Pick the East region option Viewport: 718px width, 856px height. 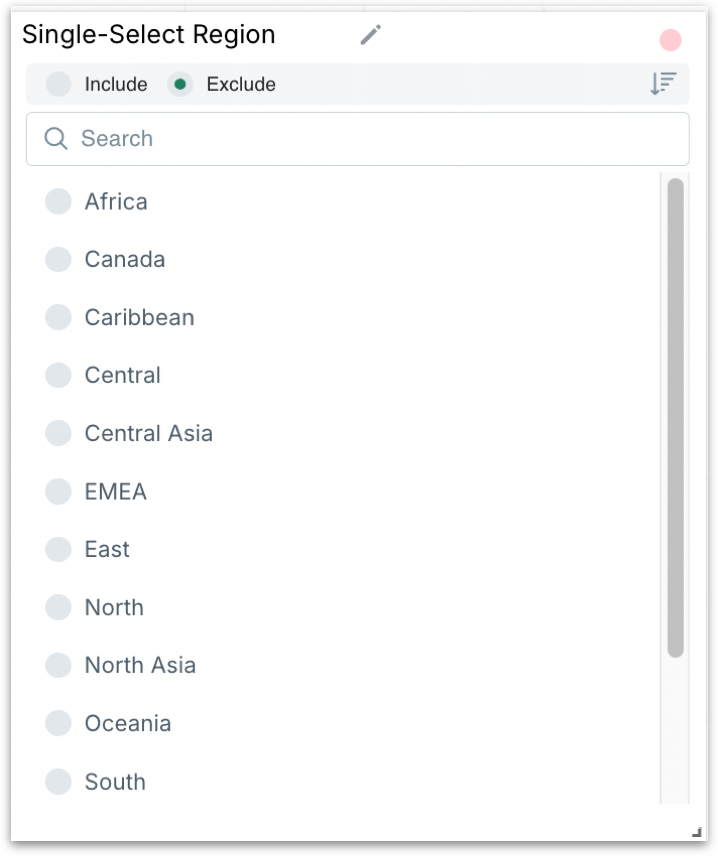(59, 550)
